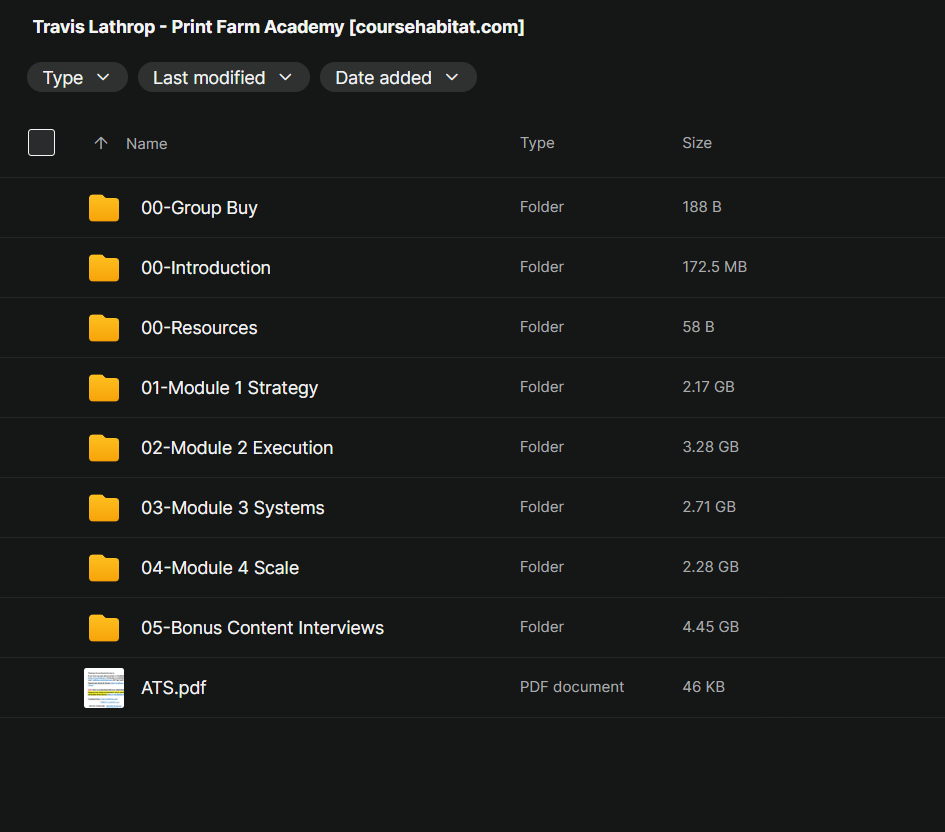945x832 pixels.
Task: Select the 00-Resources folder name
Action: tap(199, 328)
